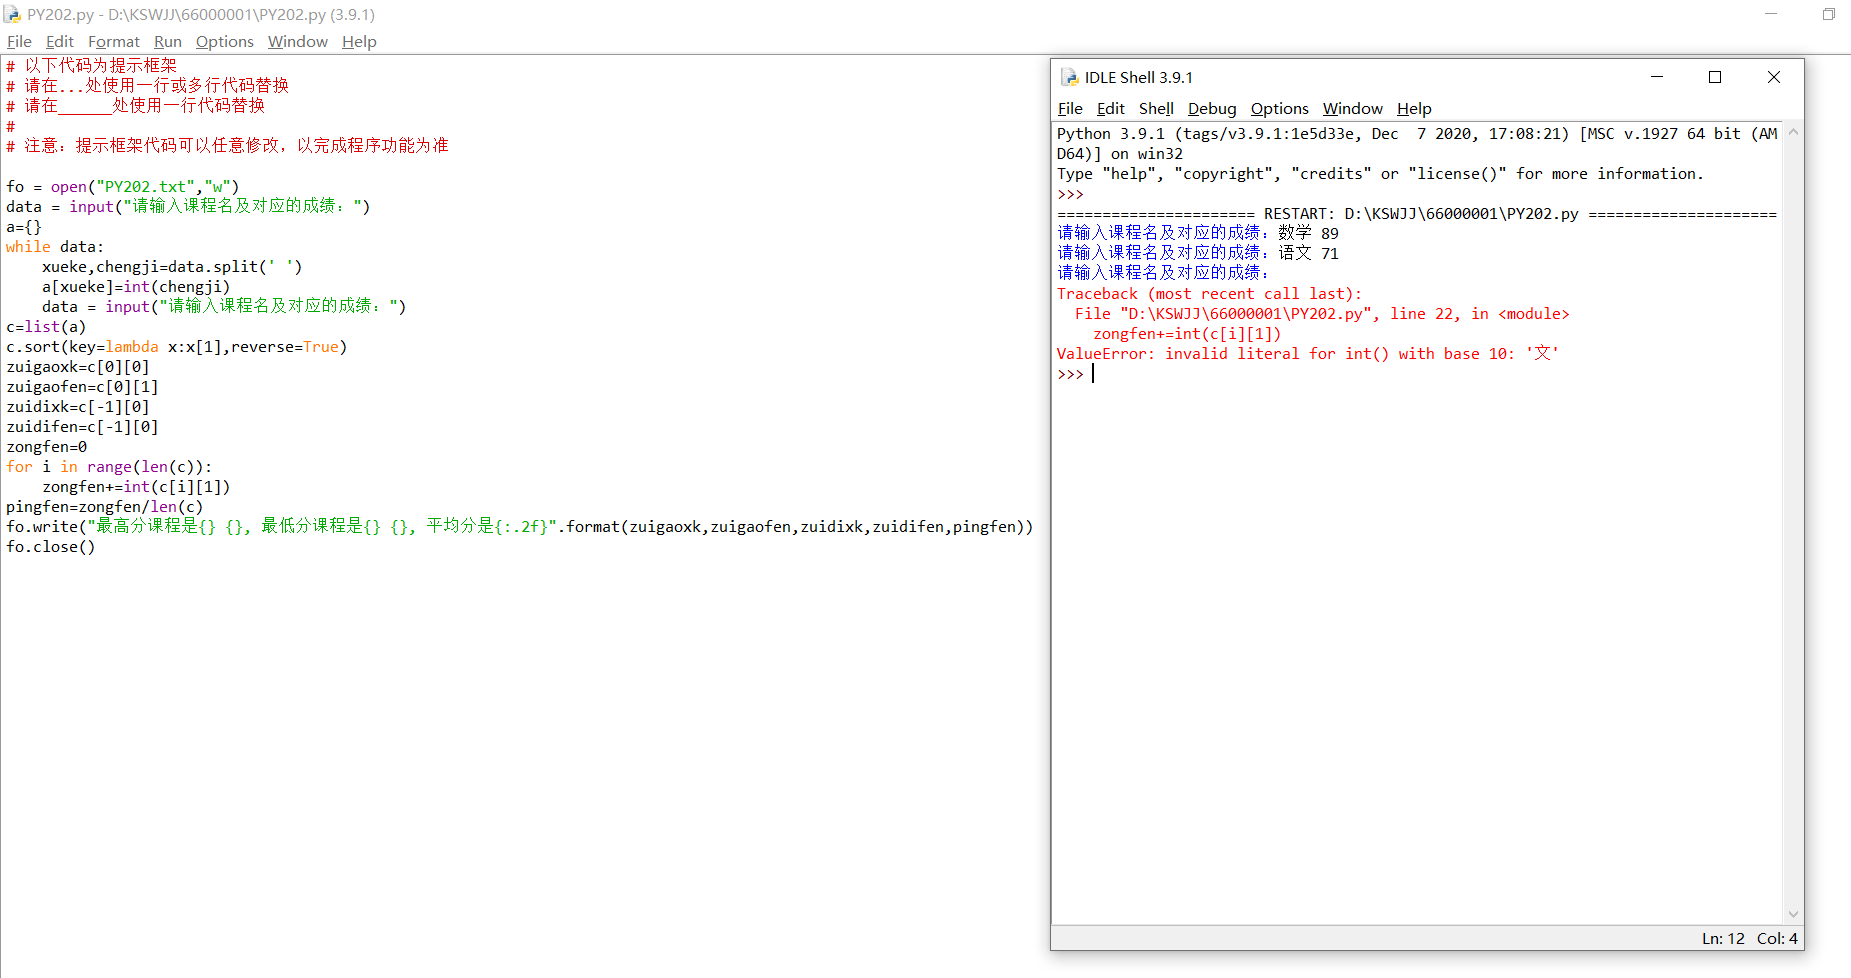Click the 'Col: 4' status bar entry
The height and width of the screenshot is (978, 1851).
point(1777,938)
